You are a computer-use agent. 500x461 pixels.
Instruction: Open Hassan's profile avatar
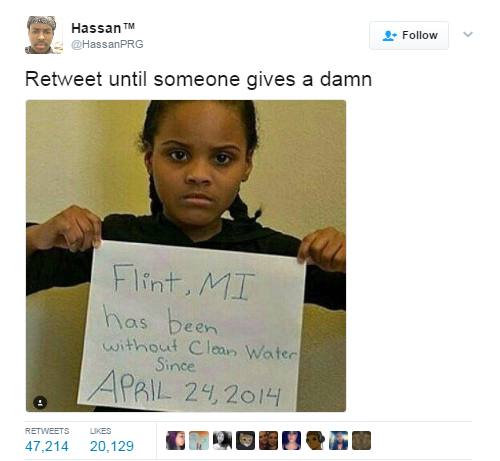pos(44,35)
